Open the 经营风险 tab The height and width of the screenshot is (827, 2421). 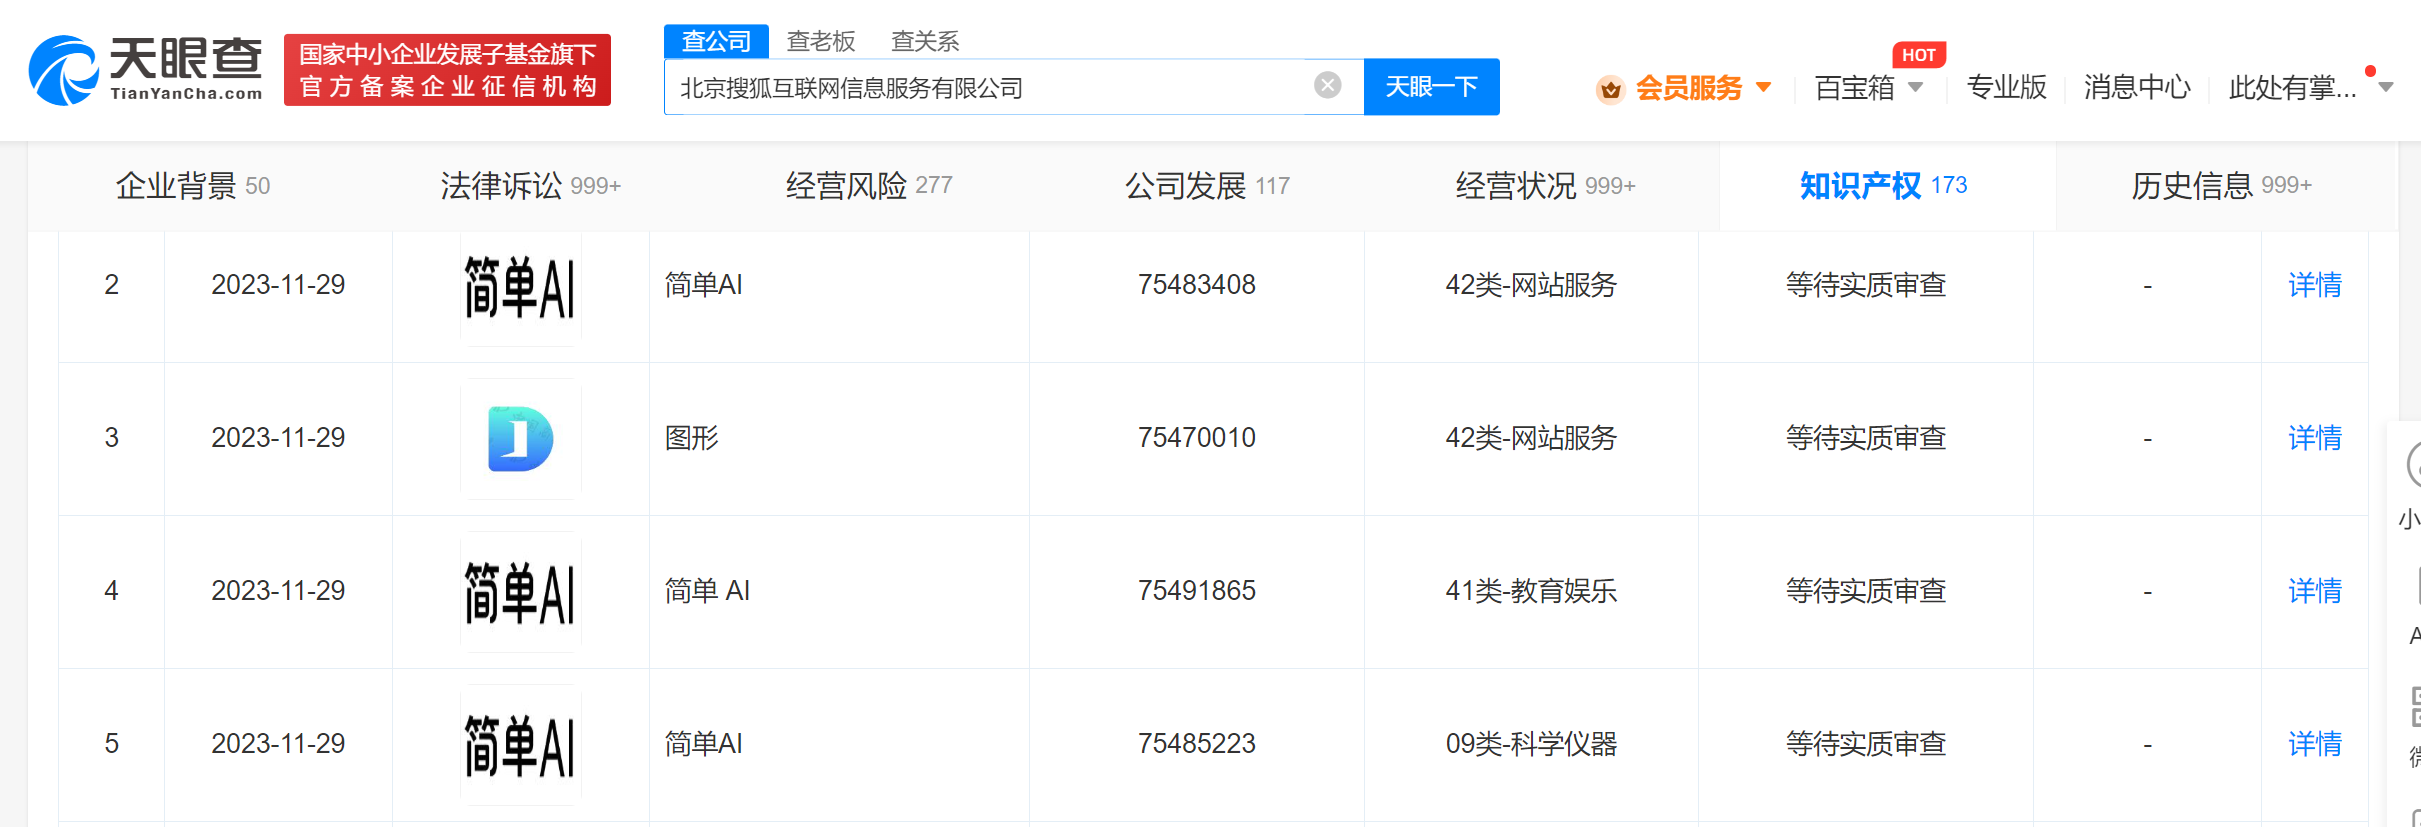tap(868, 186)
